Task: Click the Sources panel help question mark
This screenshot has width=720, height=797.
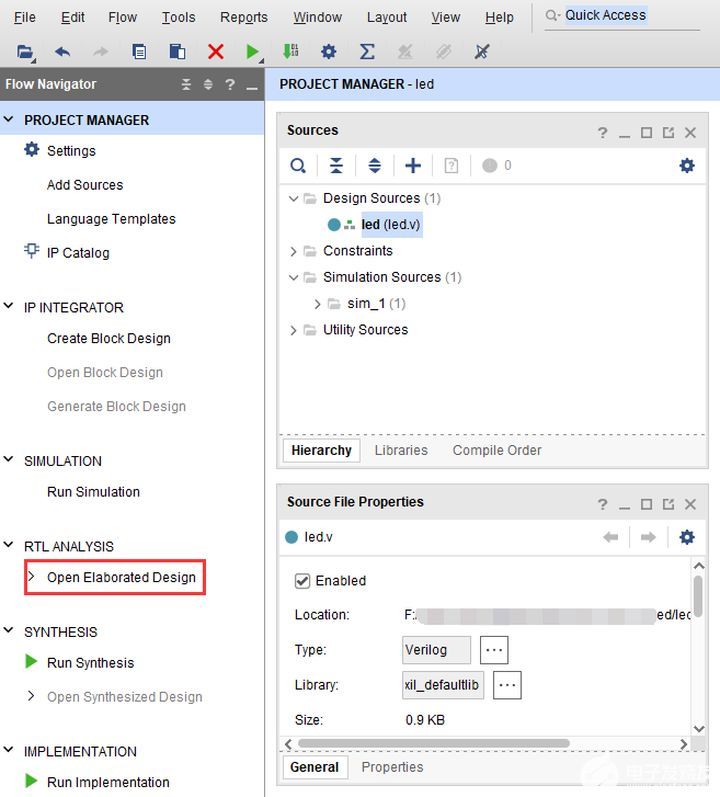Action: 603,133
